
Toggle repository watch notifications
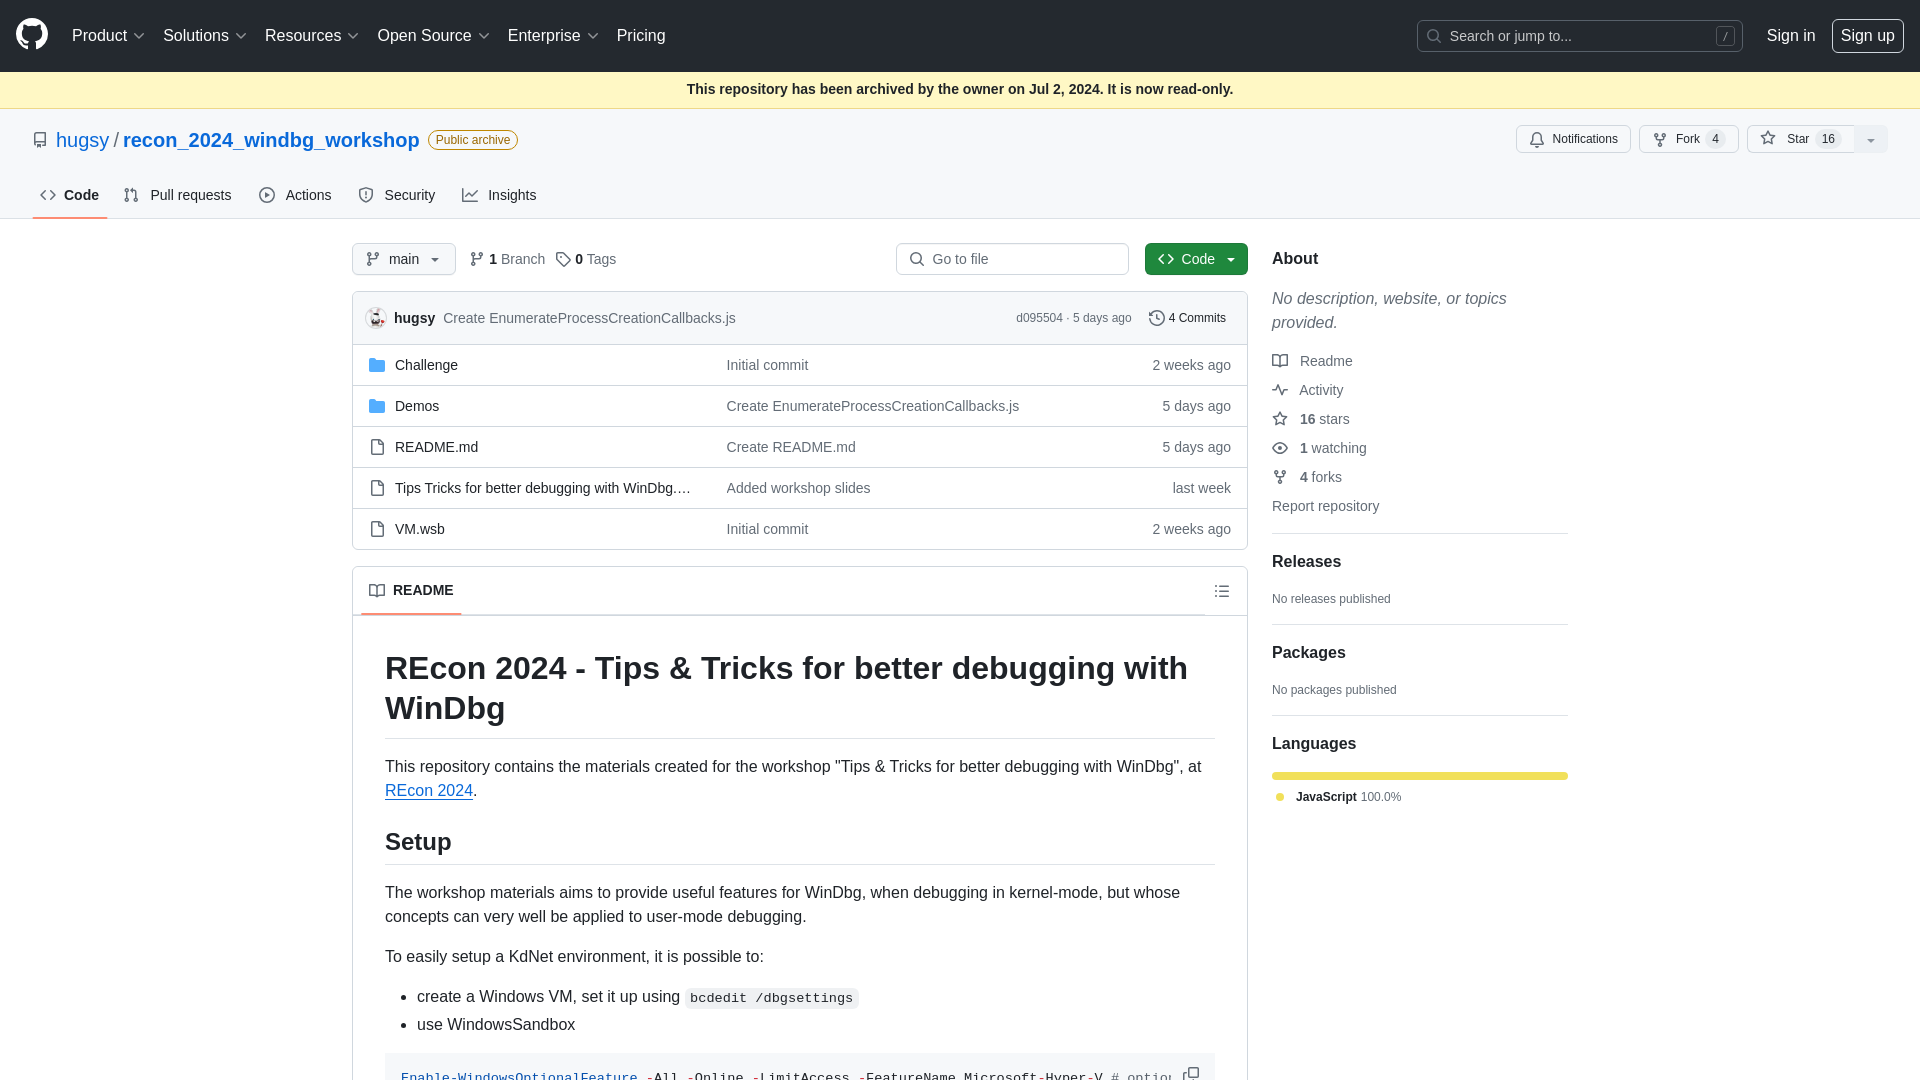(x=1573, y=138)
